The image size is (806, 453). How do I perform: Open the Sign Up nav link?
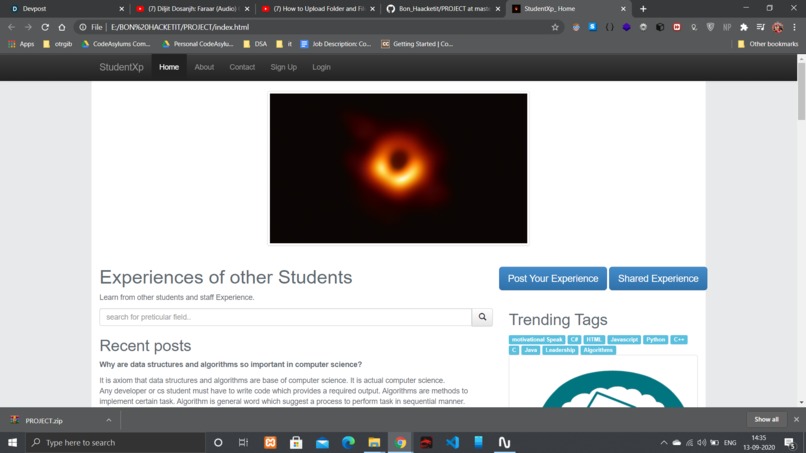click(x=284, y=67)
